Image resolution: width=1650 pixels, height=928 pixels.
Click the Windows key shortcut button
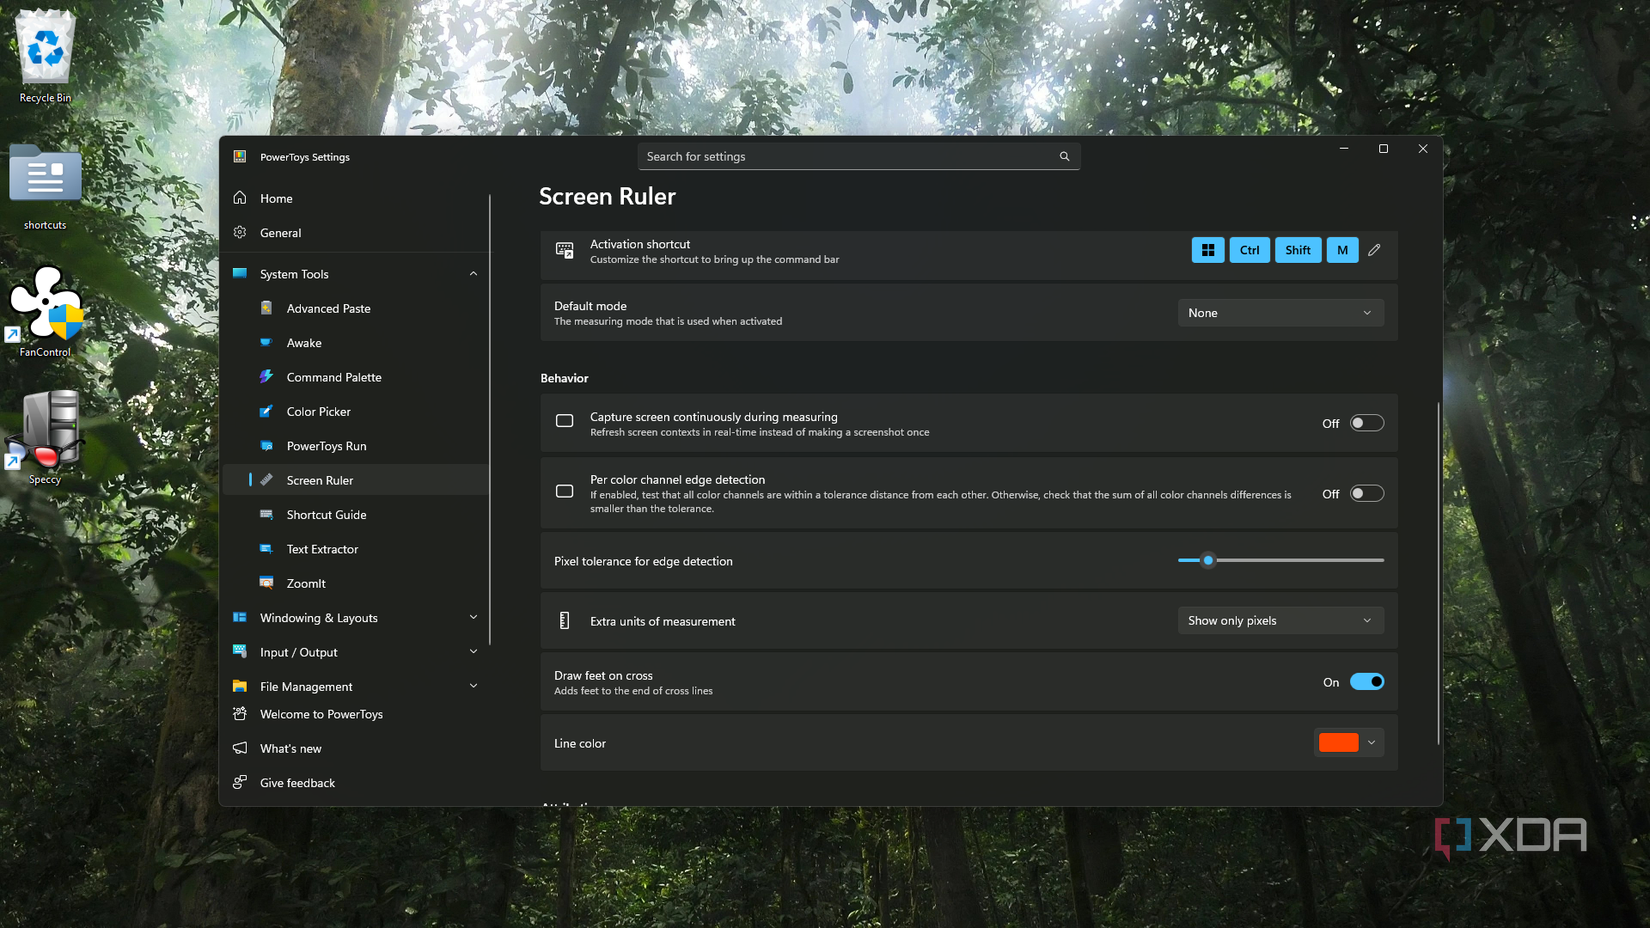(x=1208, y=250)
